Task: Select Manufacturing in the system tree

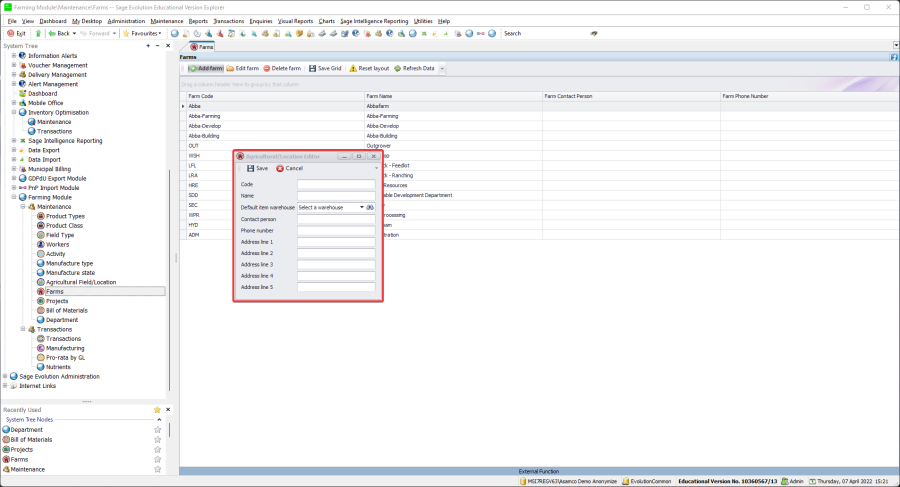Action: tap(63, 348)
